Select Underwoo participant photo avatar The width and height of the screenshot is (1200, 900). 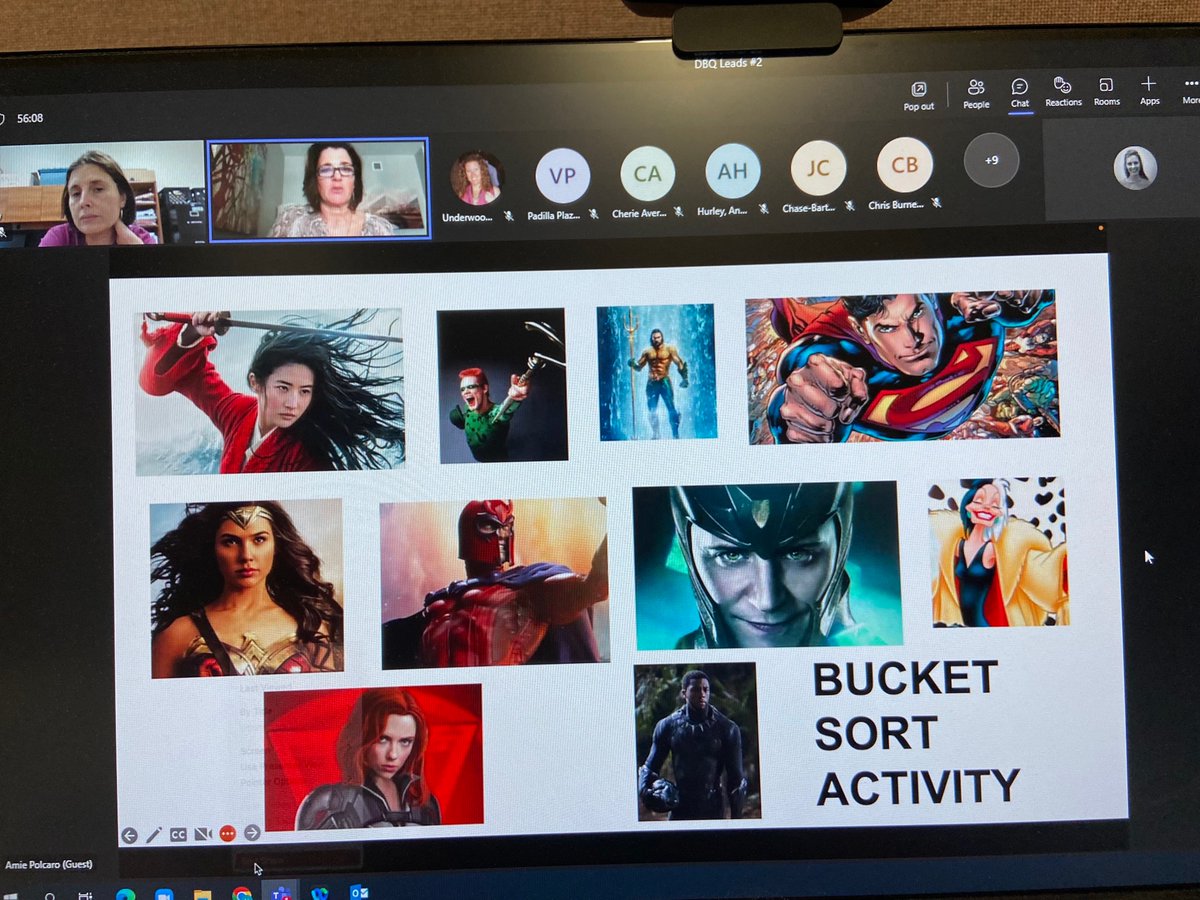click(477, 178)
